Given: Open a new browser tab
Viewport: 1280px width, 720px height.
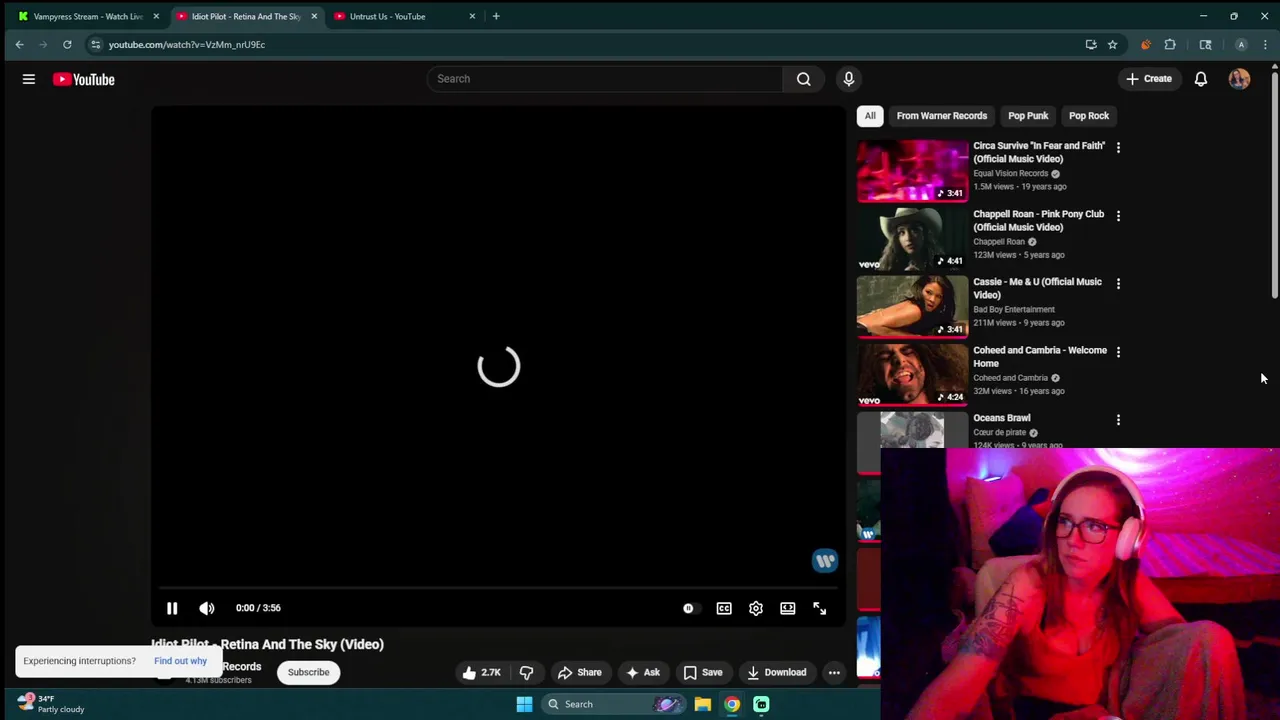Looking at the screenshot, I should 496,16.
